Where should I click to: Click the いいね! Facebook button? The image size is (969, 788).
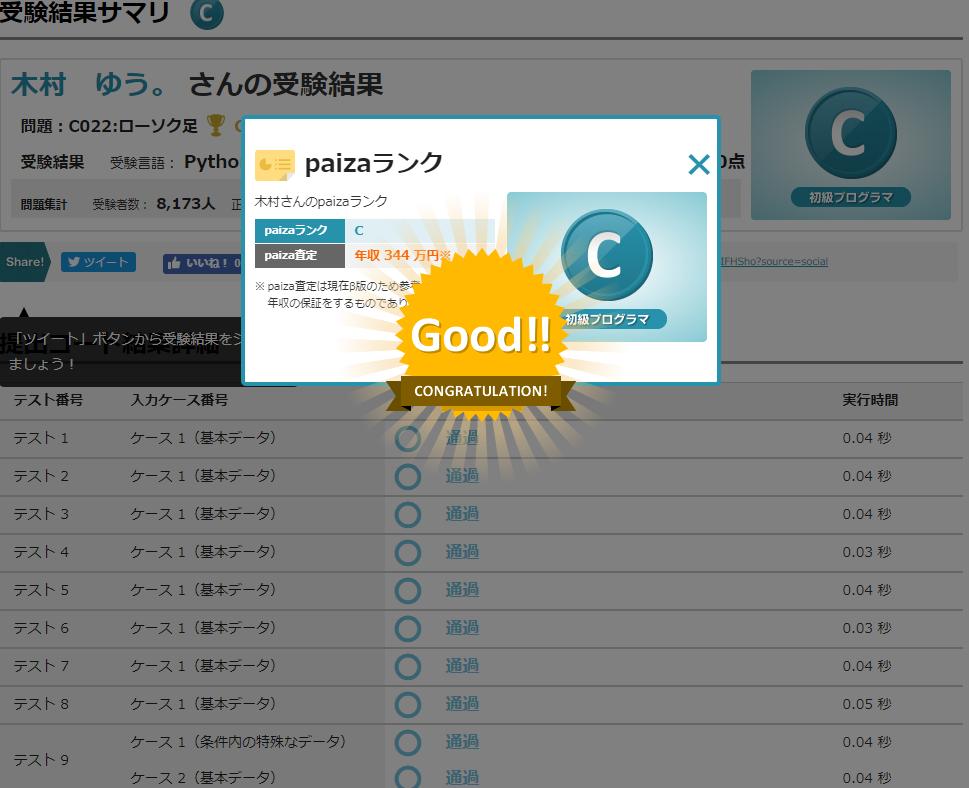pos(202,263)
